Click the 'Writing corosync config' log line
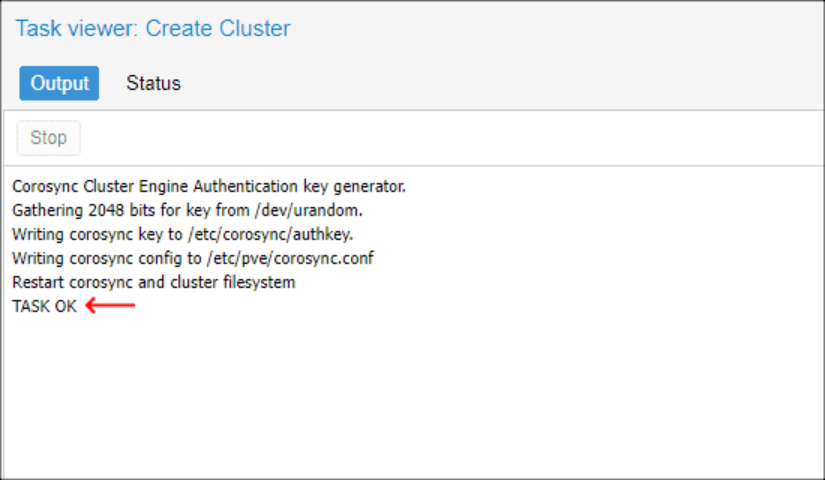The image size is (825, 480). point(193,258)
